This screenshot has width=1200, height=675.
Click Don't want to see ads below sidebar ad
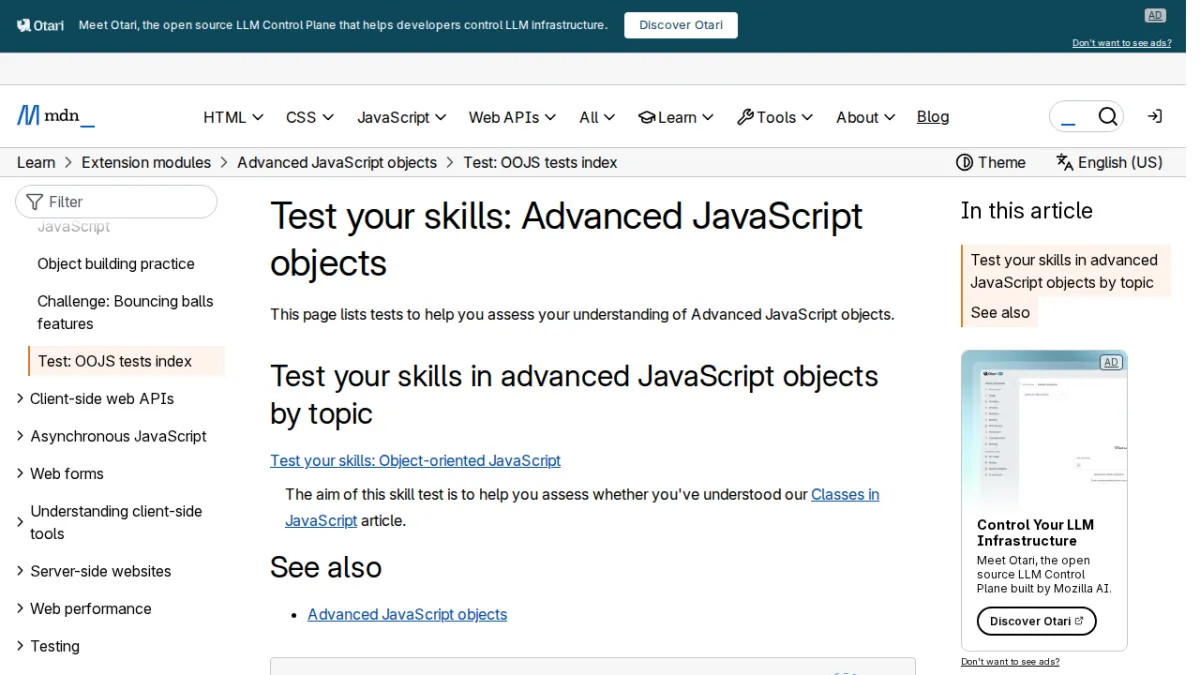(1010, 661)
